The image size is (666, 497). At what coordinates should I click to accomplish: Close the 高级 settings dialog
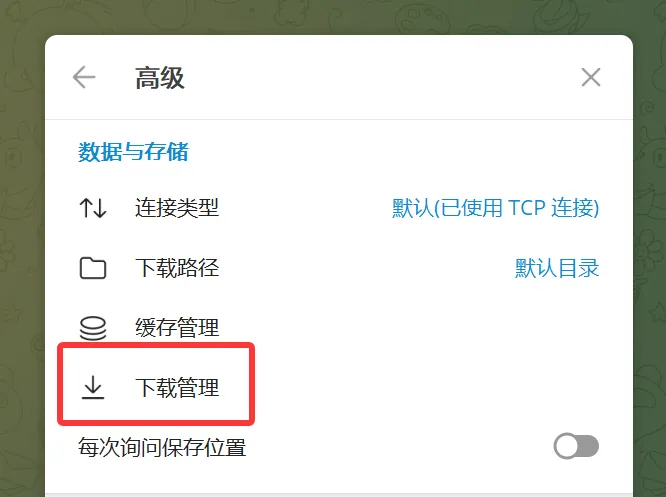click(591, 77)
